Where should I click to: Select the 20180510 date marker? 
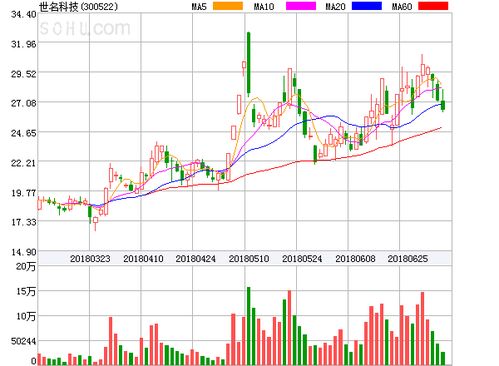coord(249,259)
